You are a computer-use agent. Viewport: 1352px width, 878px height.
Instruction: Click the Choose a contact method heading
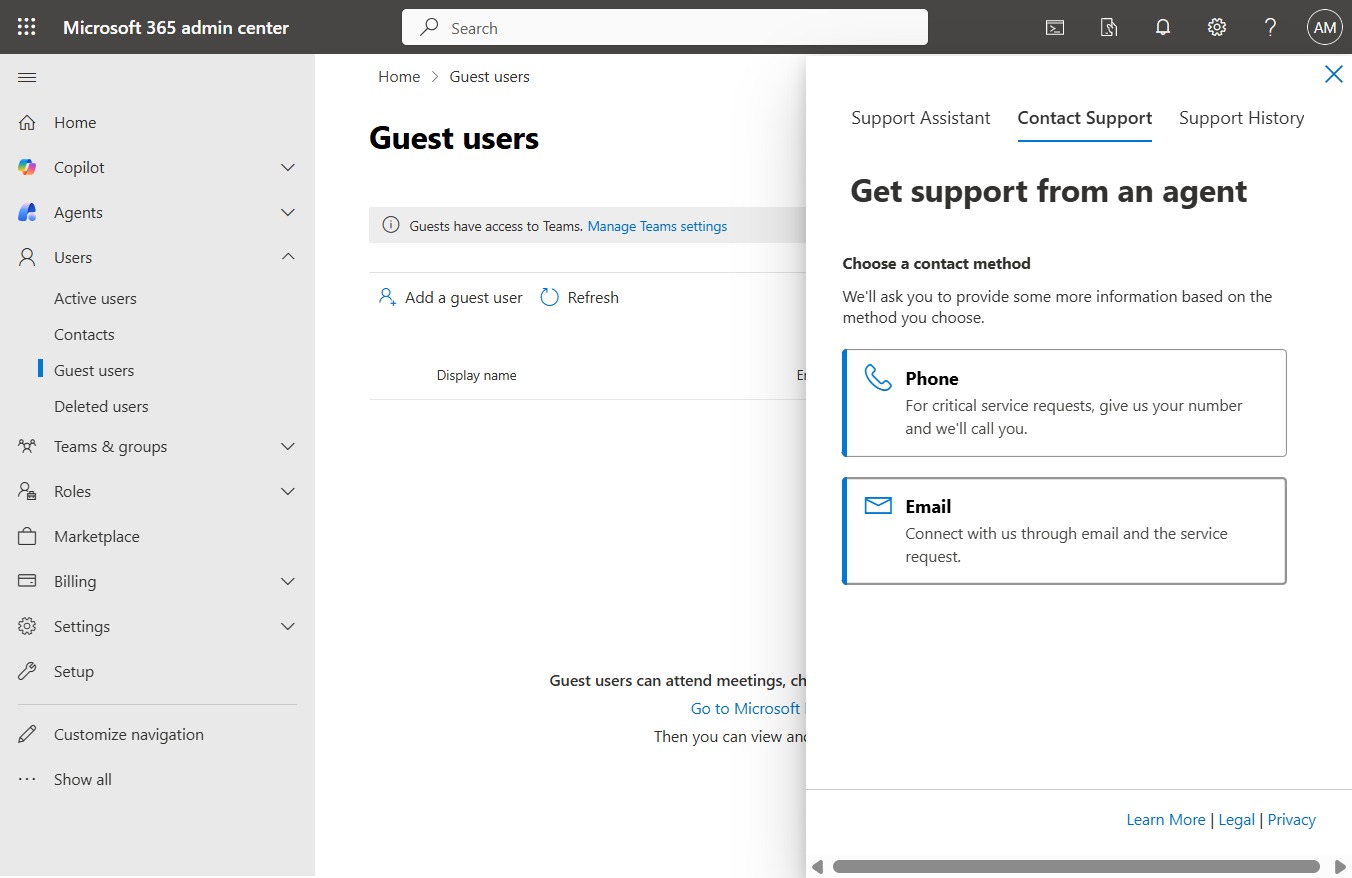pos(936,263)
